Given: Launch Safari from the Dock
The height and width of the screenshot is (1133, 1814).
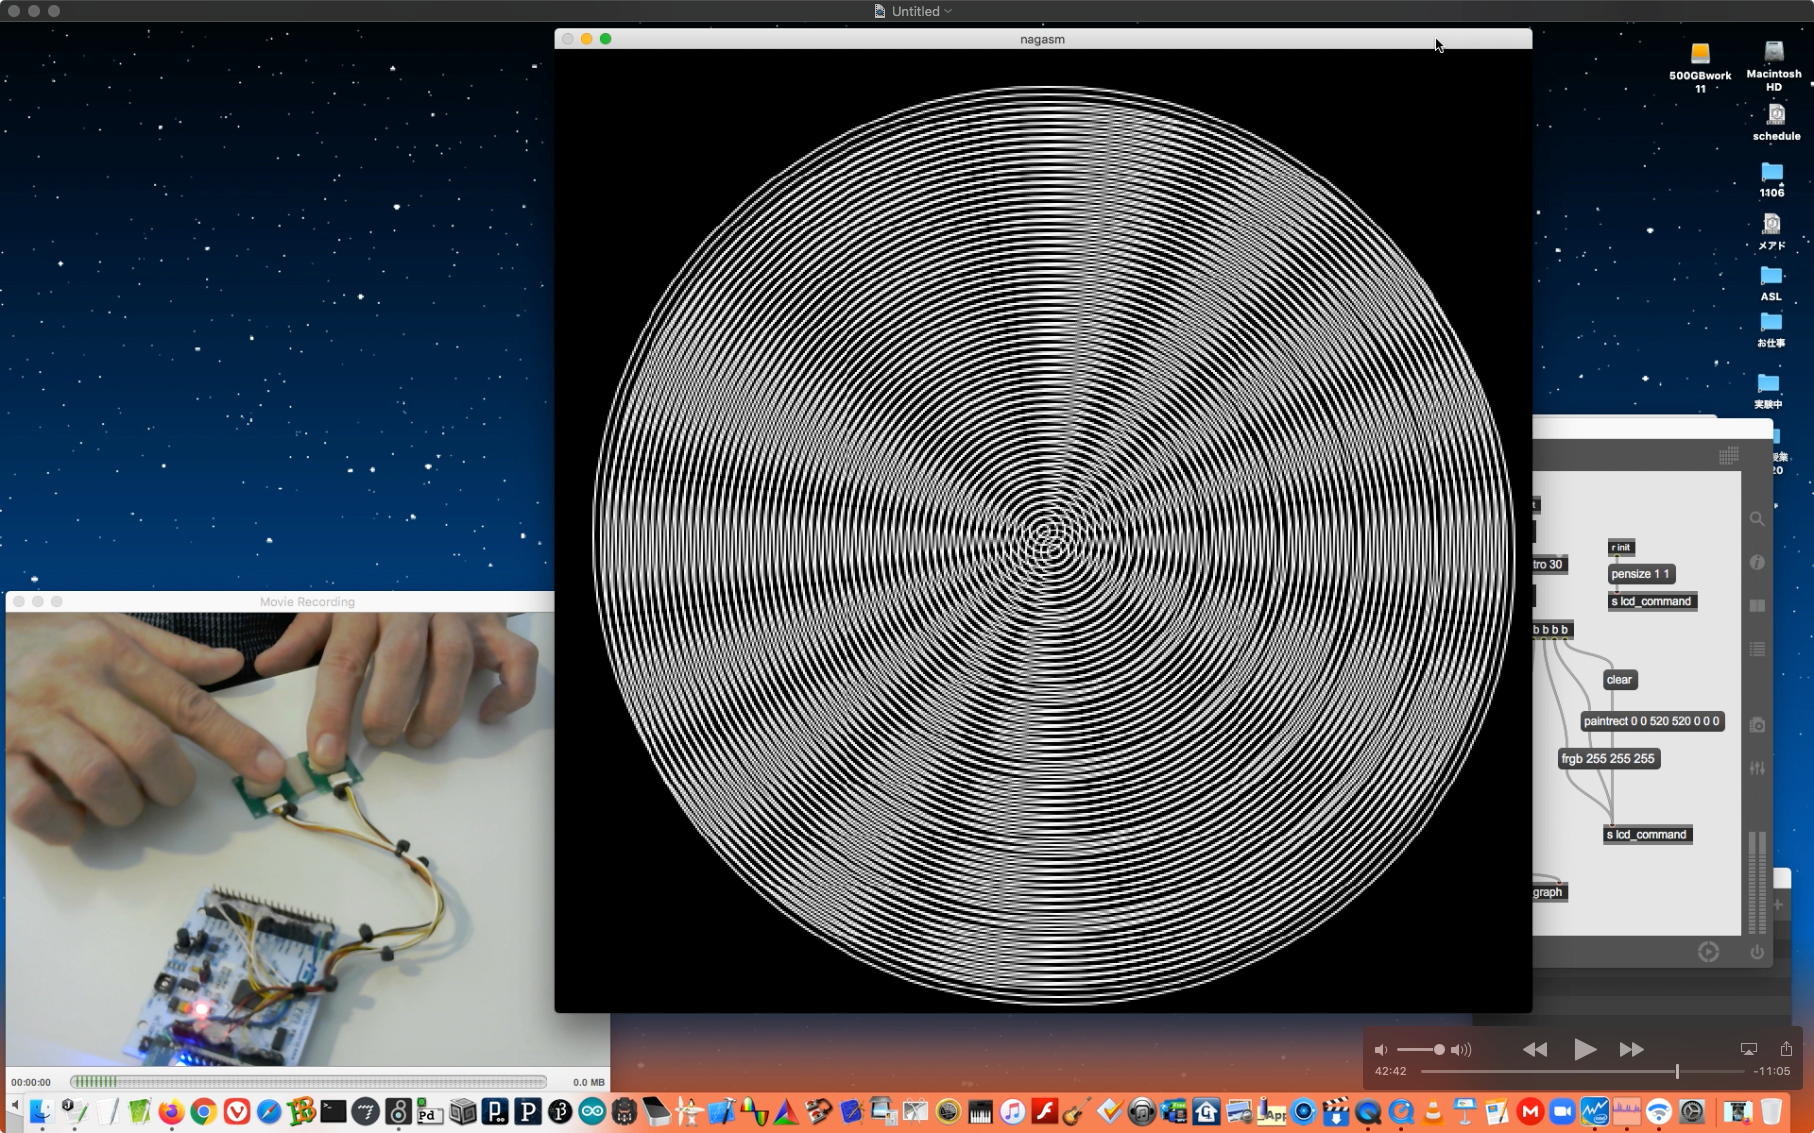Looking at the screenshot, I should click(269, 1111).
